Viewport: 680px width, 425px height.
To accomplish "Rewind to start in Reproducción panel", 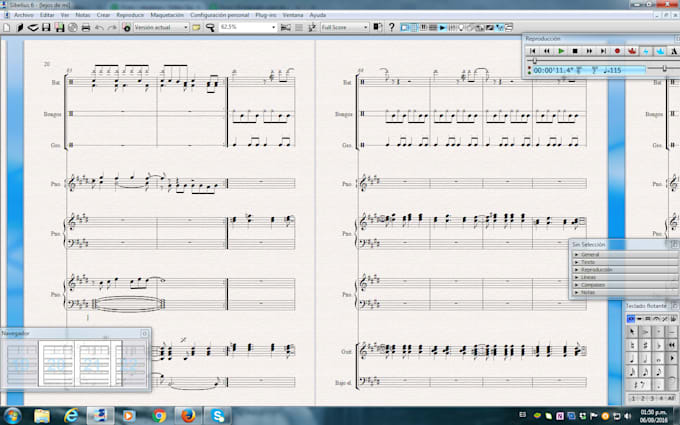I will (x=533, y=51).
